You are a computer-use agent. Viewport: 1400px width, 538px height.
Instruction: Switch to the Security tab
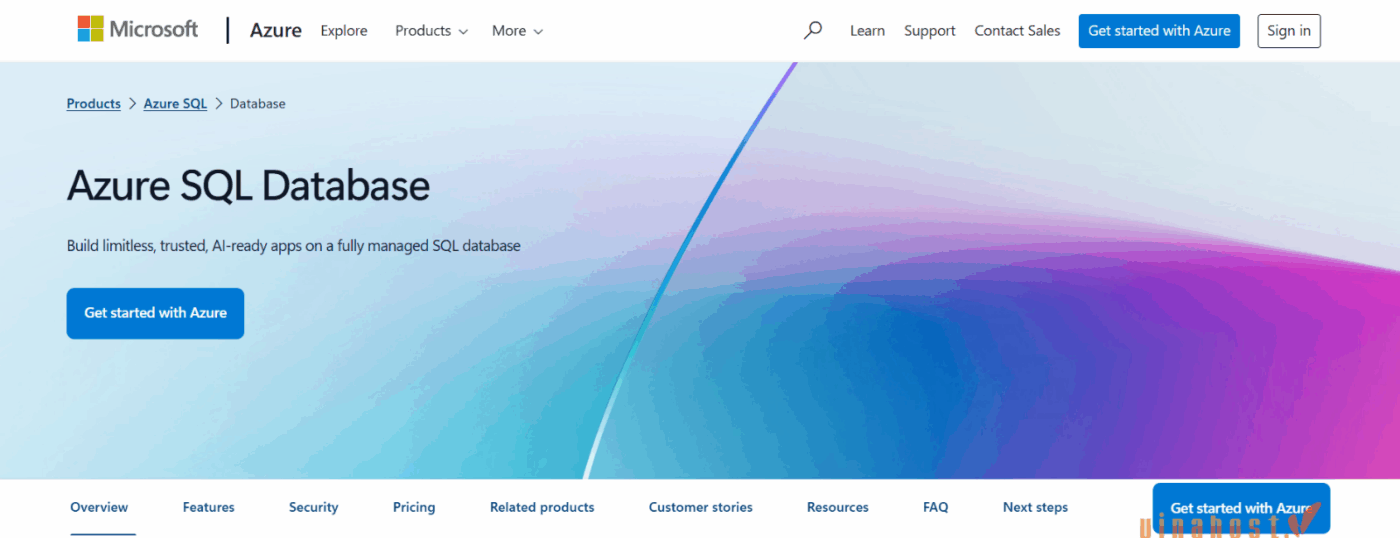pos(314,507)
